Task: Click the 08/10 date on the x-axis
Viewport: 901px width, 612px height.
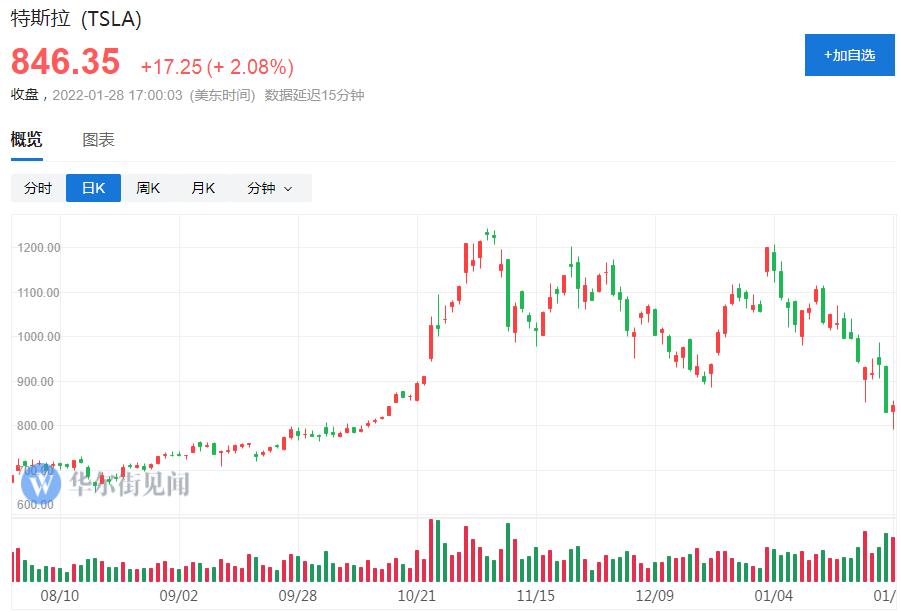Action: click(59, 595)
